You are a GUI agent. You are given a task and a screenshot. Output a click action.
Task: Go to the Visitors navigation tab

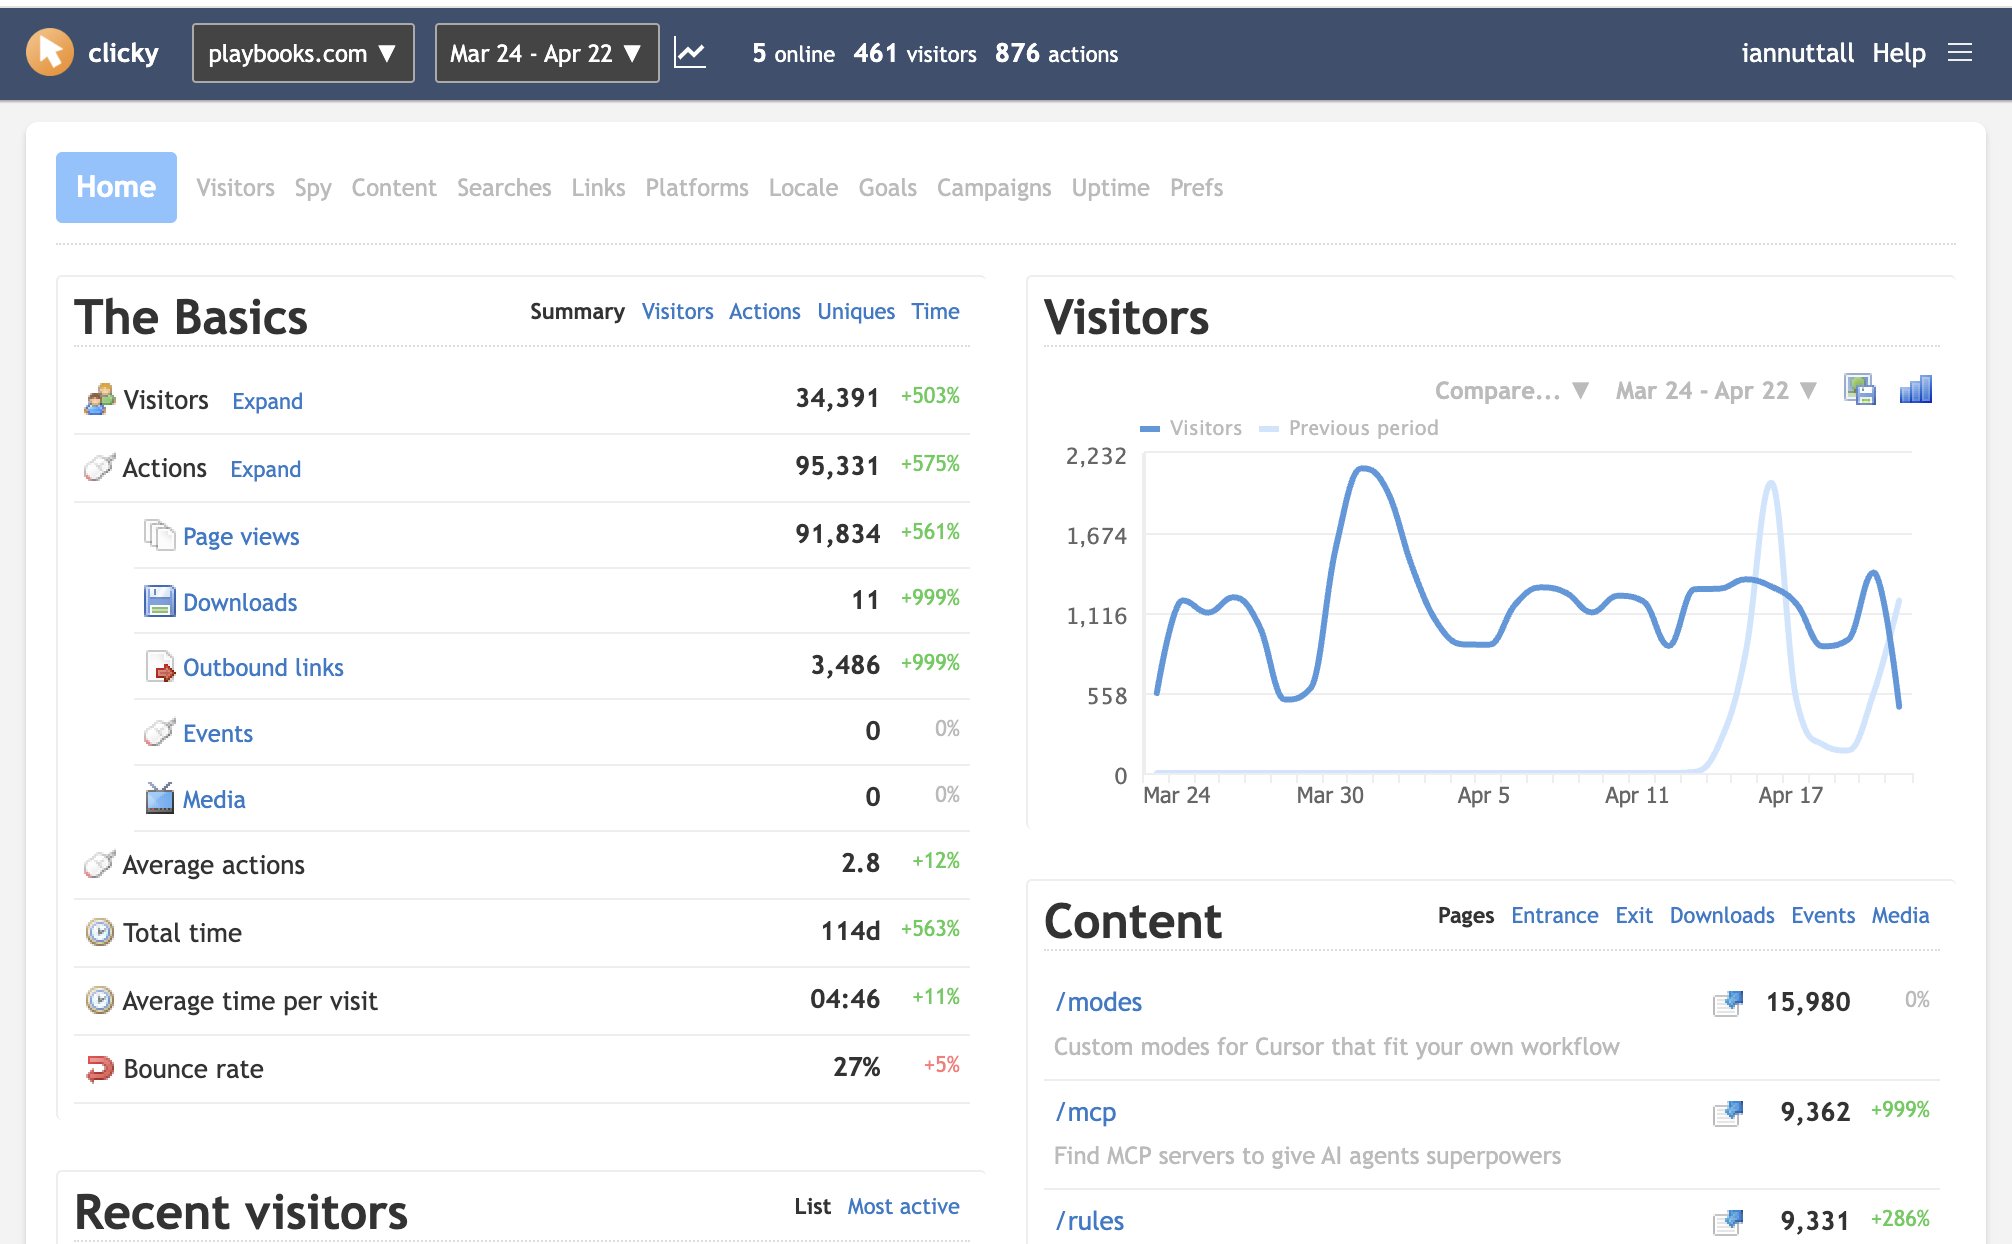coord(235,187)
